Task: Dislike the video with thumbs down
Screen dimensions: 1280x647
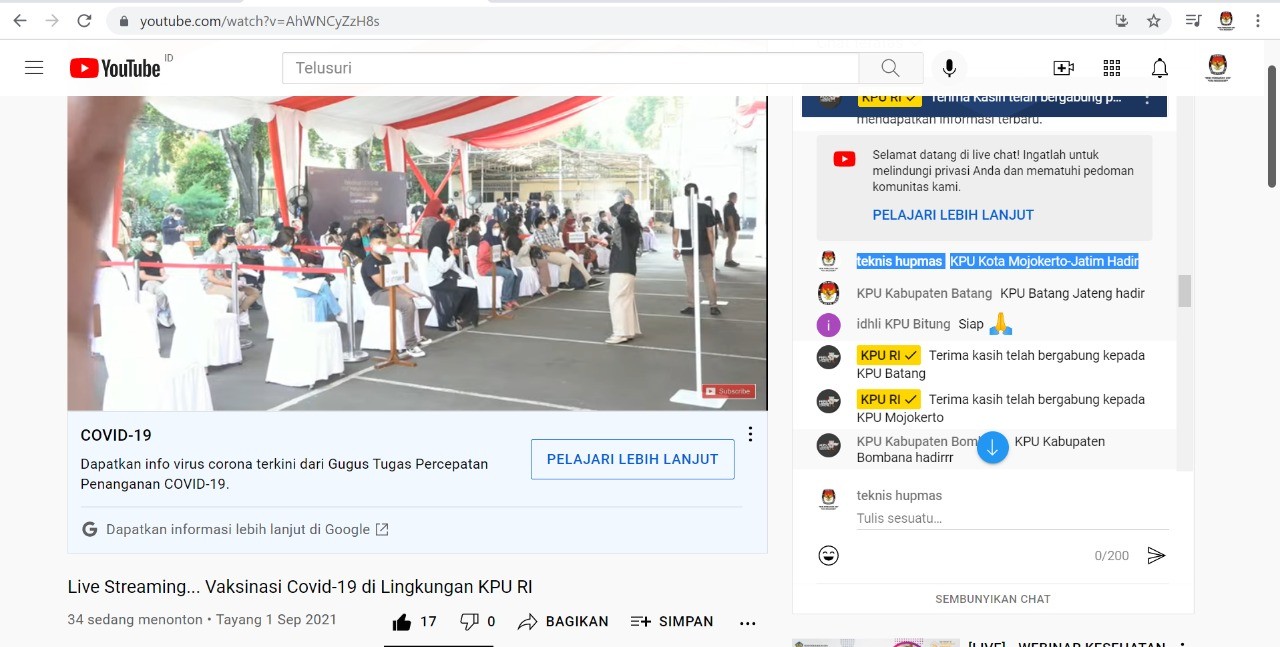Action: tap(469, 622)
